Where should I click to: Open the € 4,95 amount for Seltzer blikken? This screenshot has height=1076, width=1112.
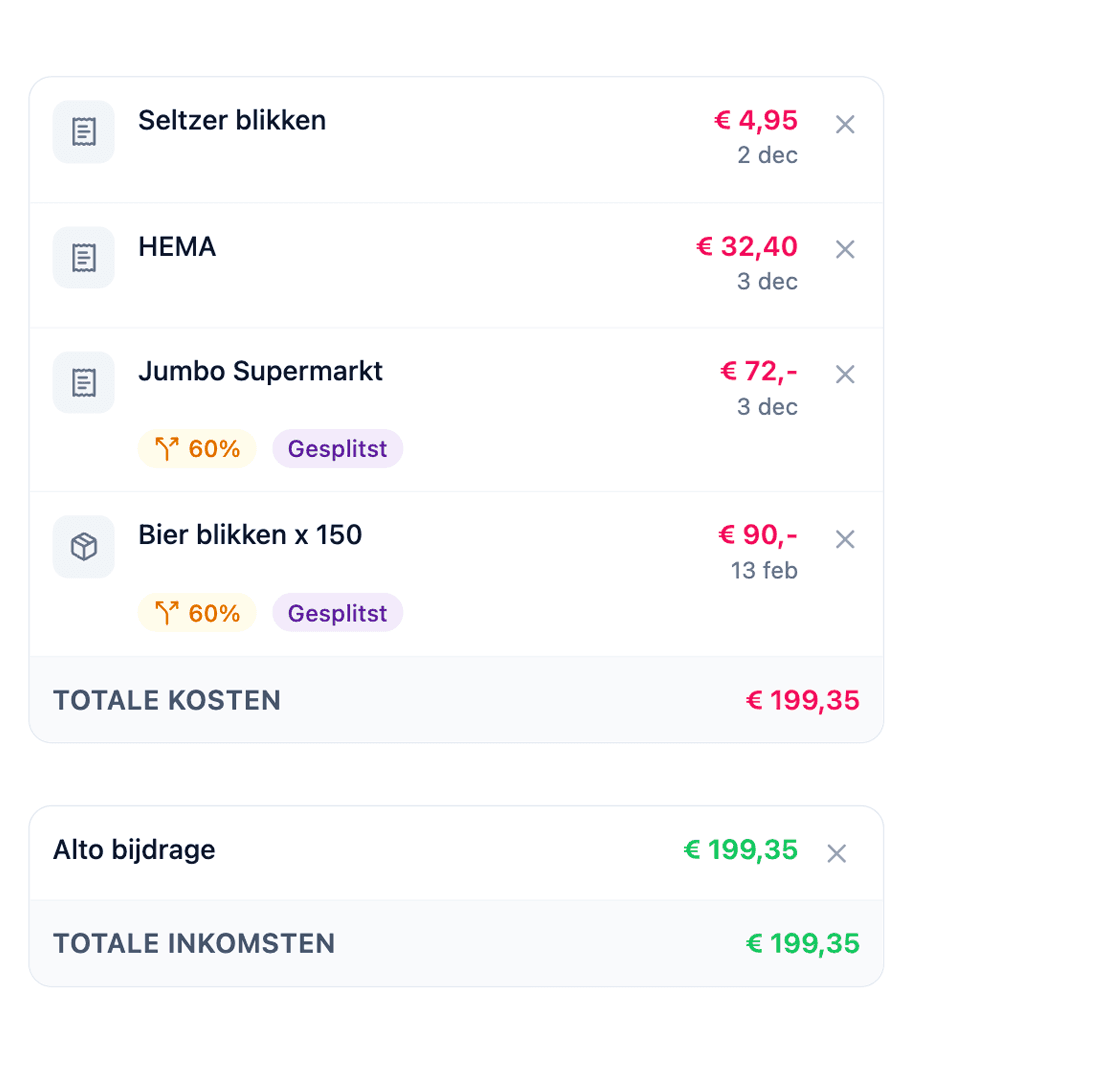click(755, 121)
